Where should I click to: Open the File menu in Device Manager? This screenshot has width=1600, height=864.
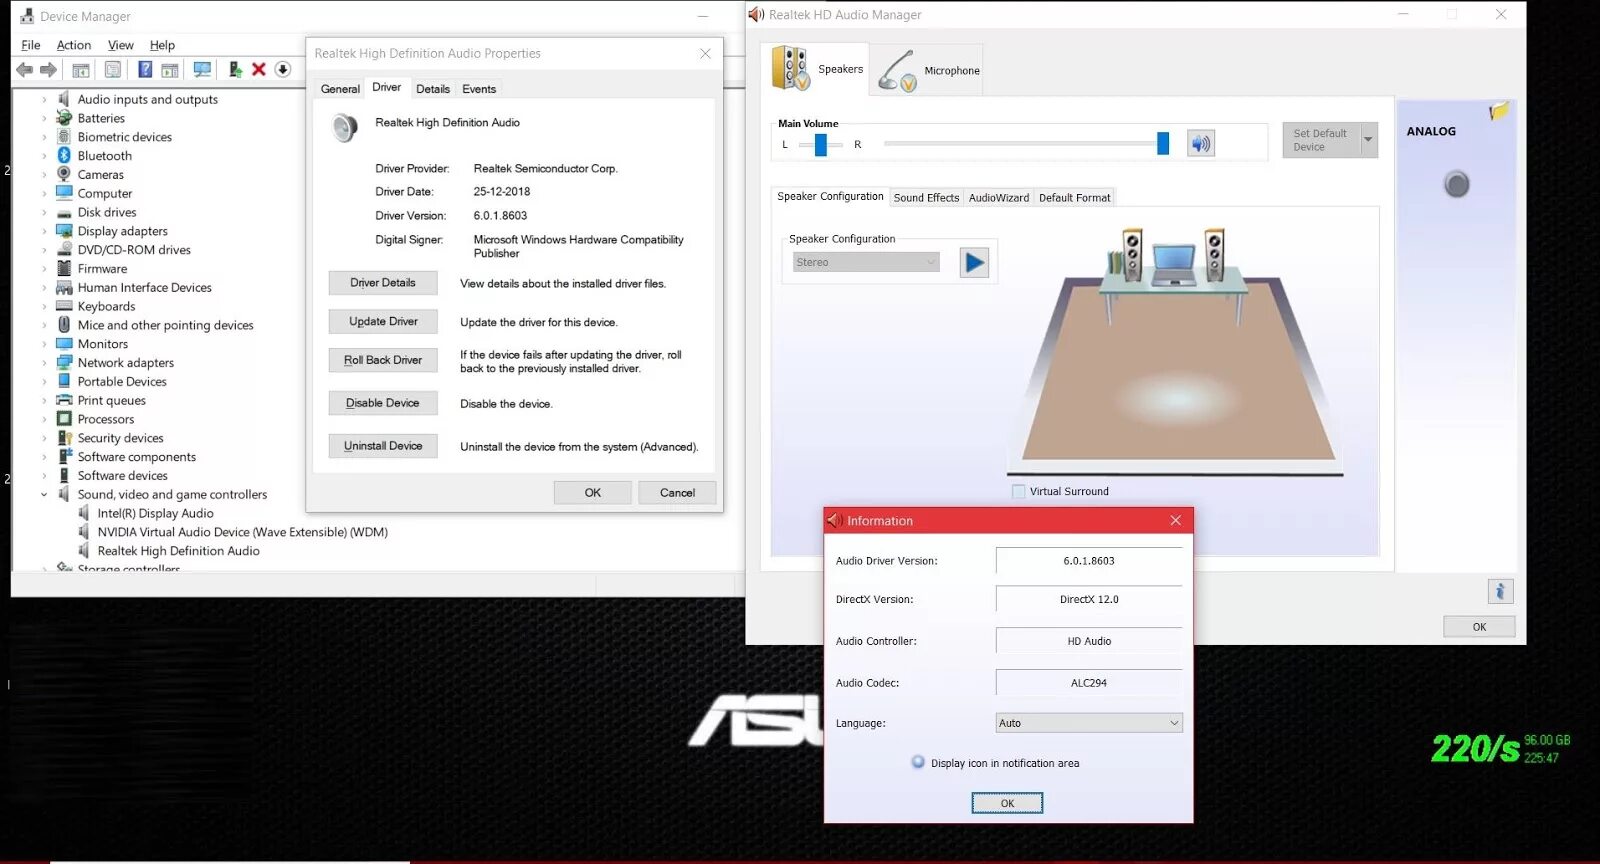[x=31, y=45]
